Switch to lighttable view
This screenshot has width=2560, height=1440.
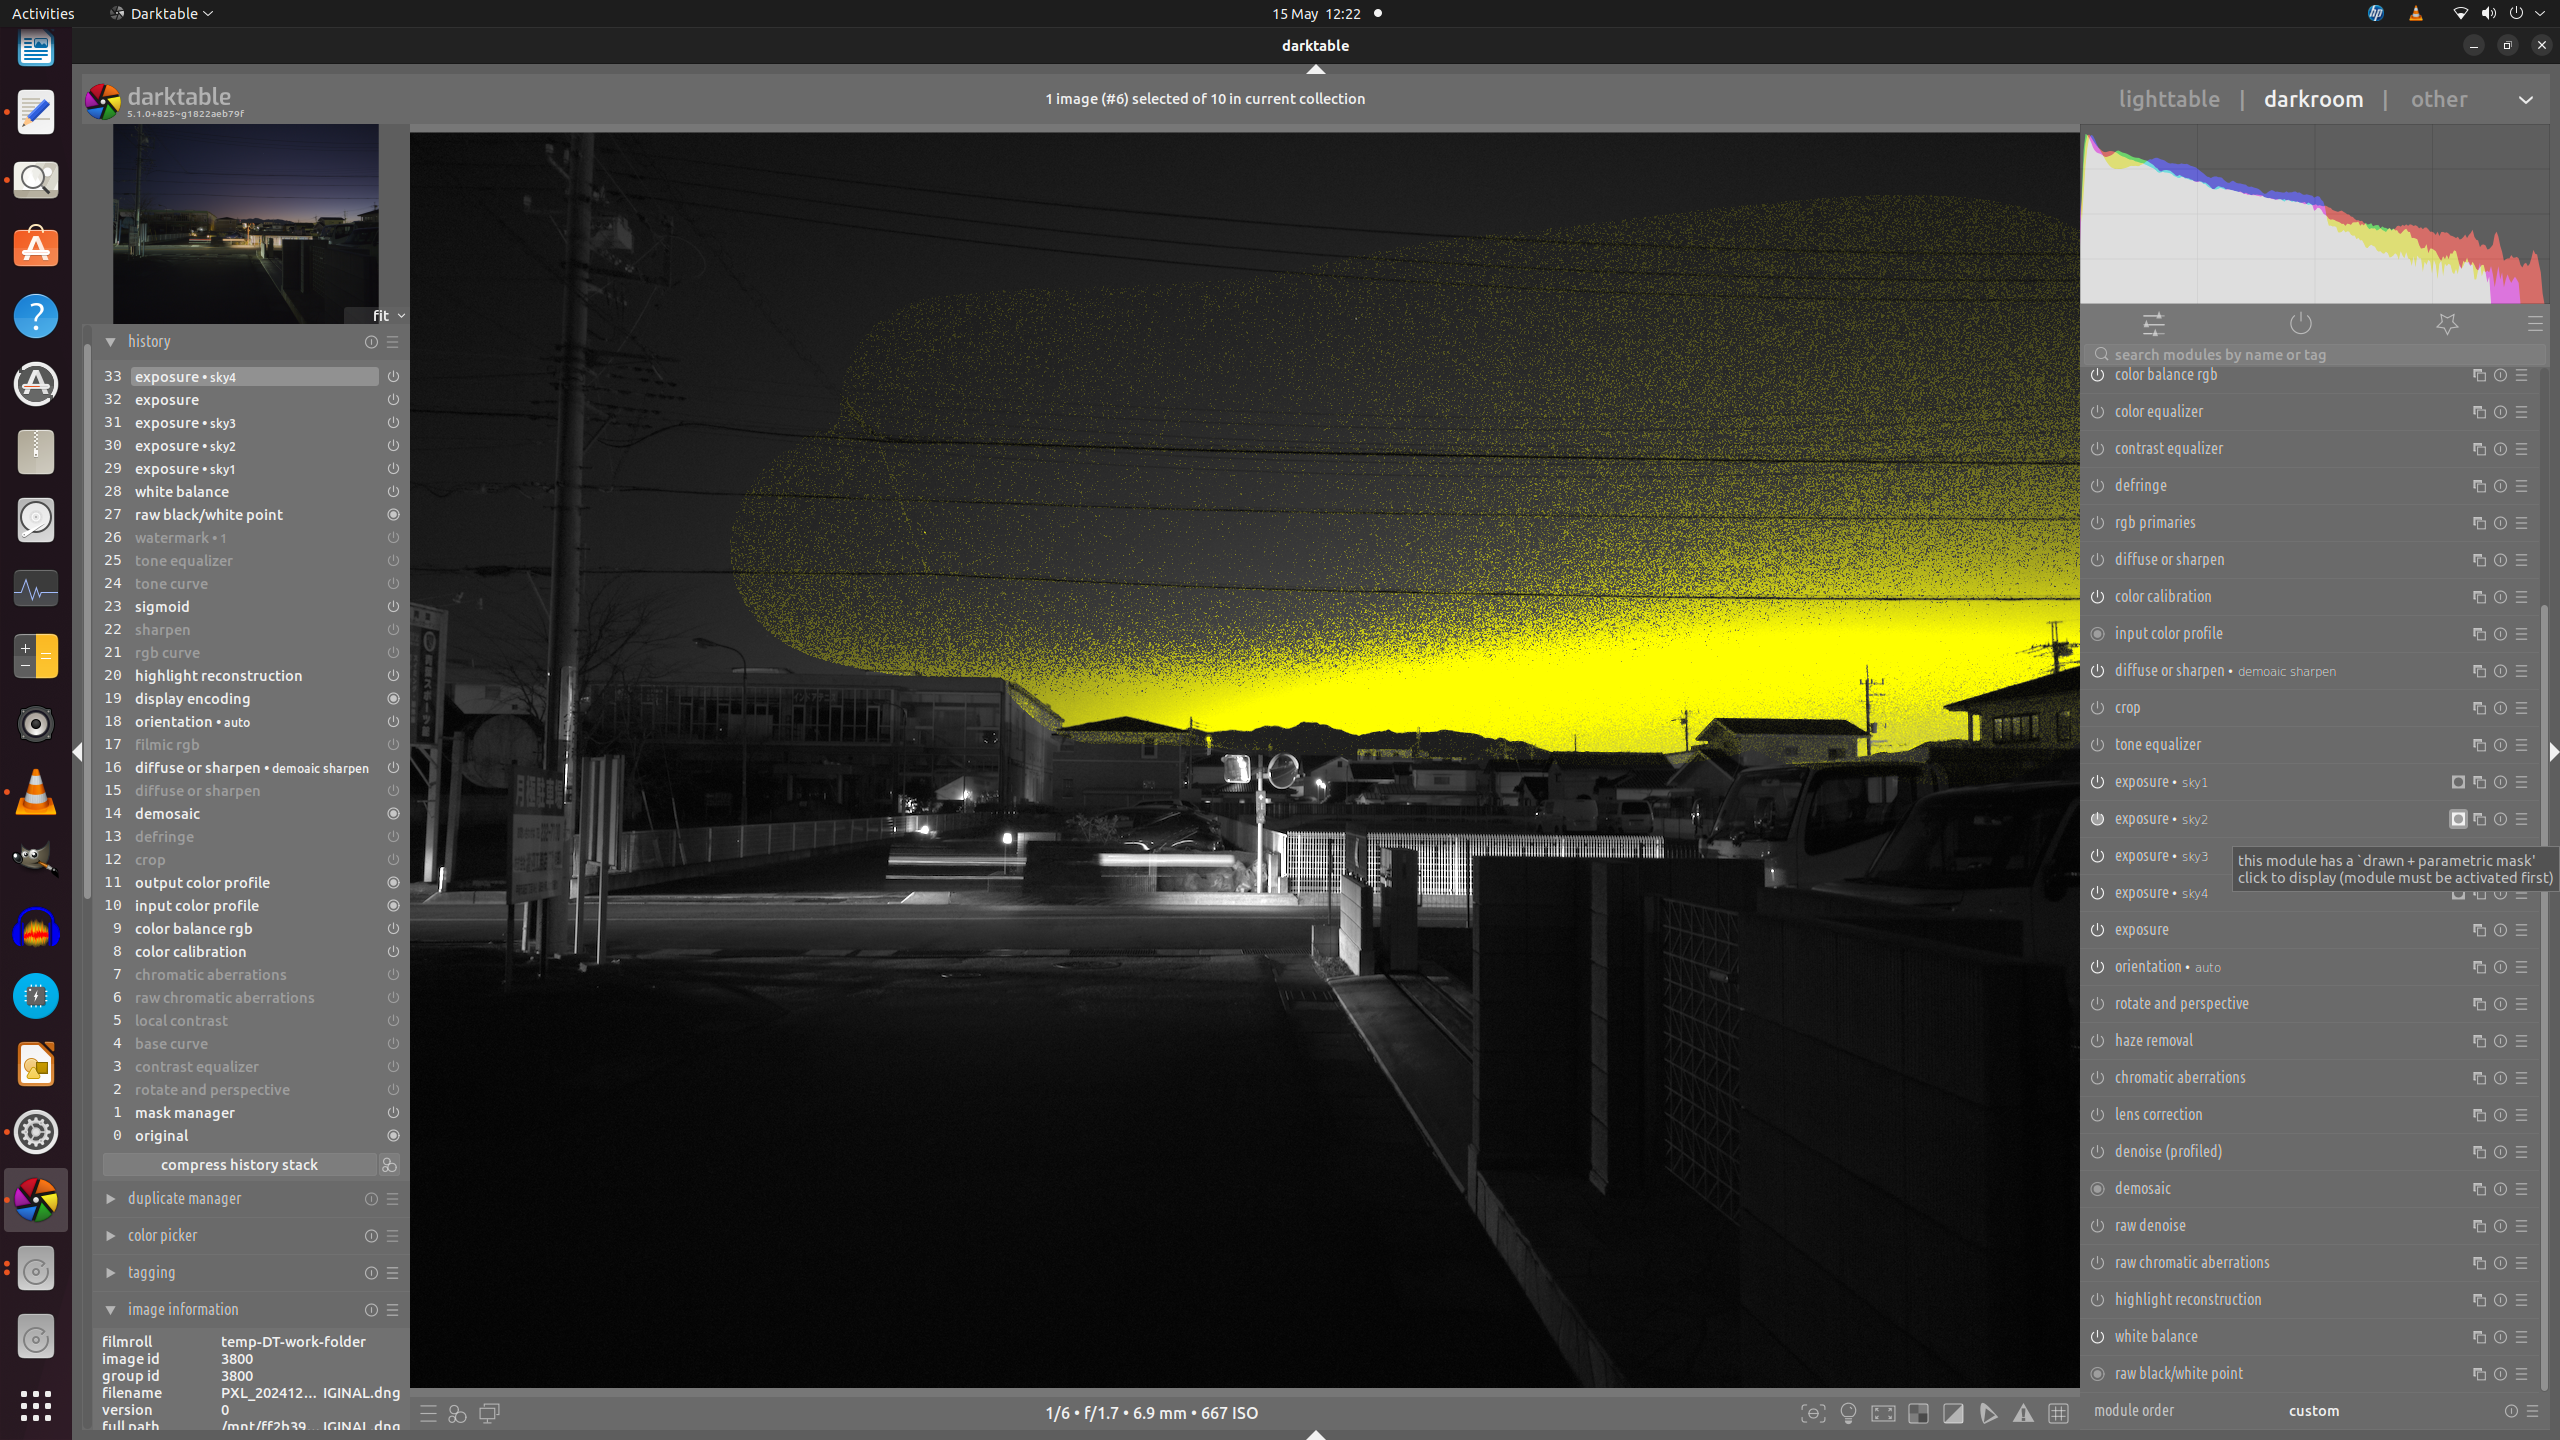point(2169,99)
